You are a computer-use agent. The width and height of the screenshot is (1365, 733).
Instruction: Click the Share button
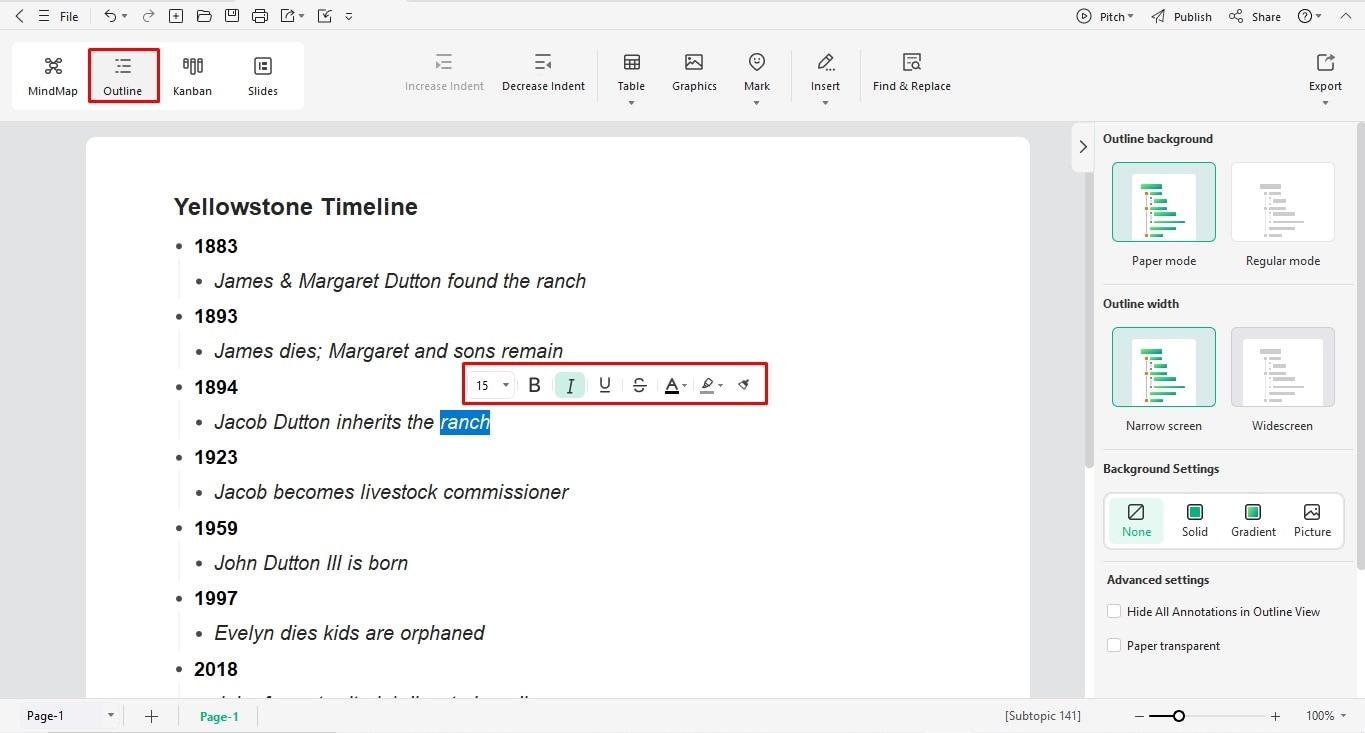click(1255, 16)
